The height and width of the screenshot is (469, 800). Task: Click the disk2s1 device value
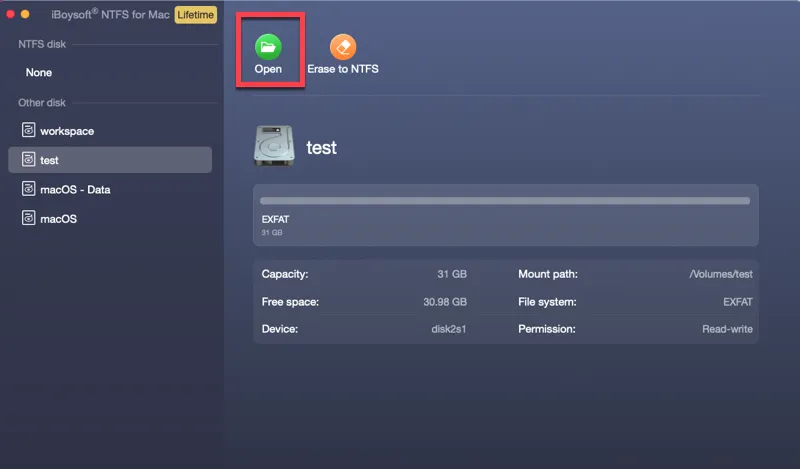coord(446,329)
